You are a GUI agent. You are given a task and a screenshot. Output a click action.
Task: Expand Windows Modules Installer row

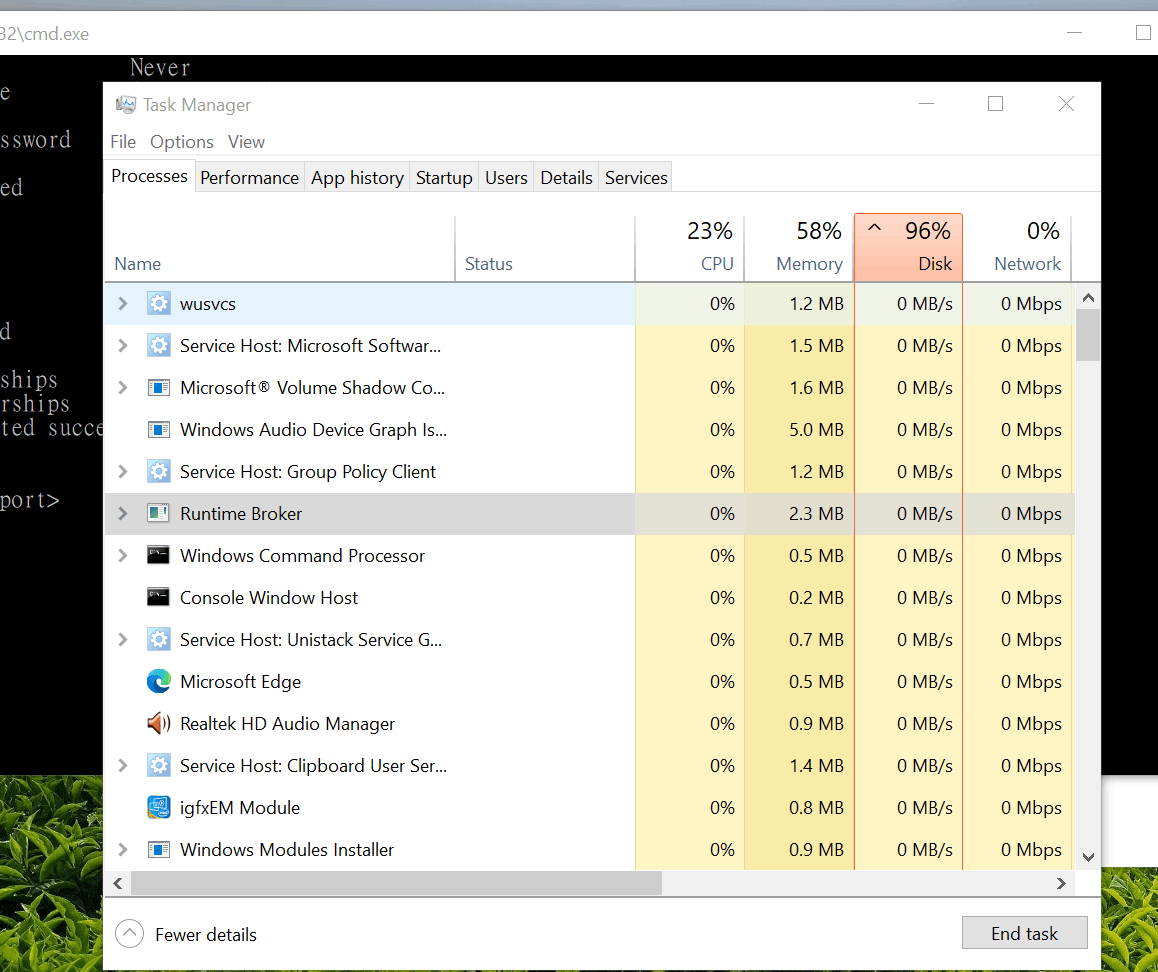[x=123, y=850]
